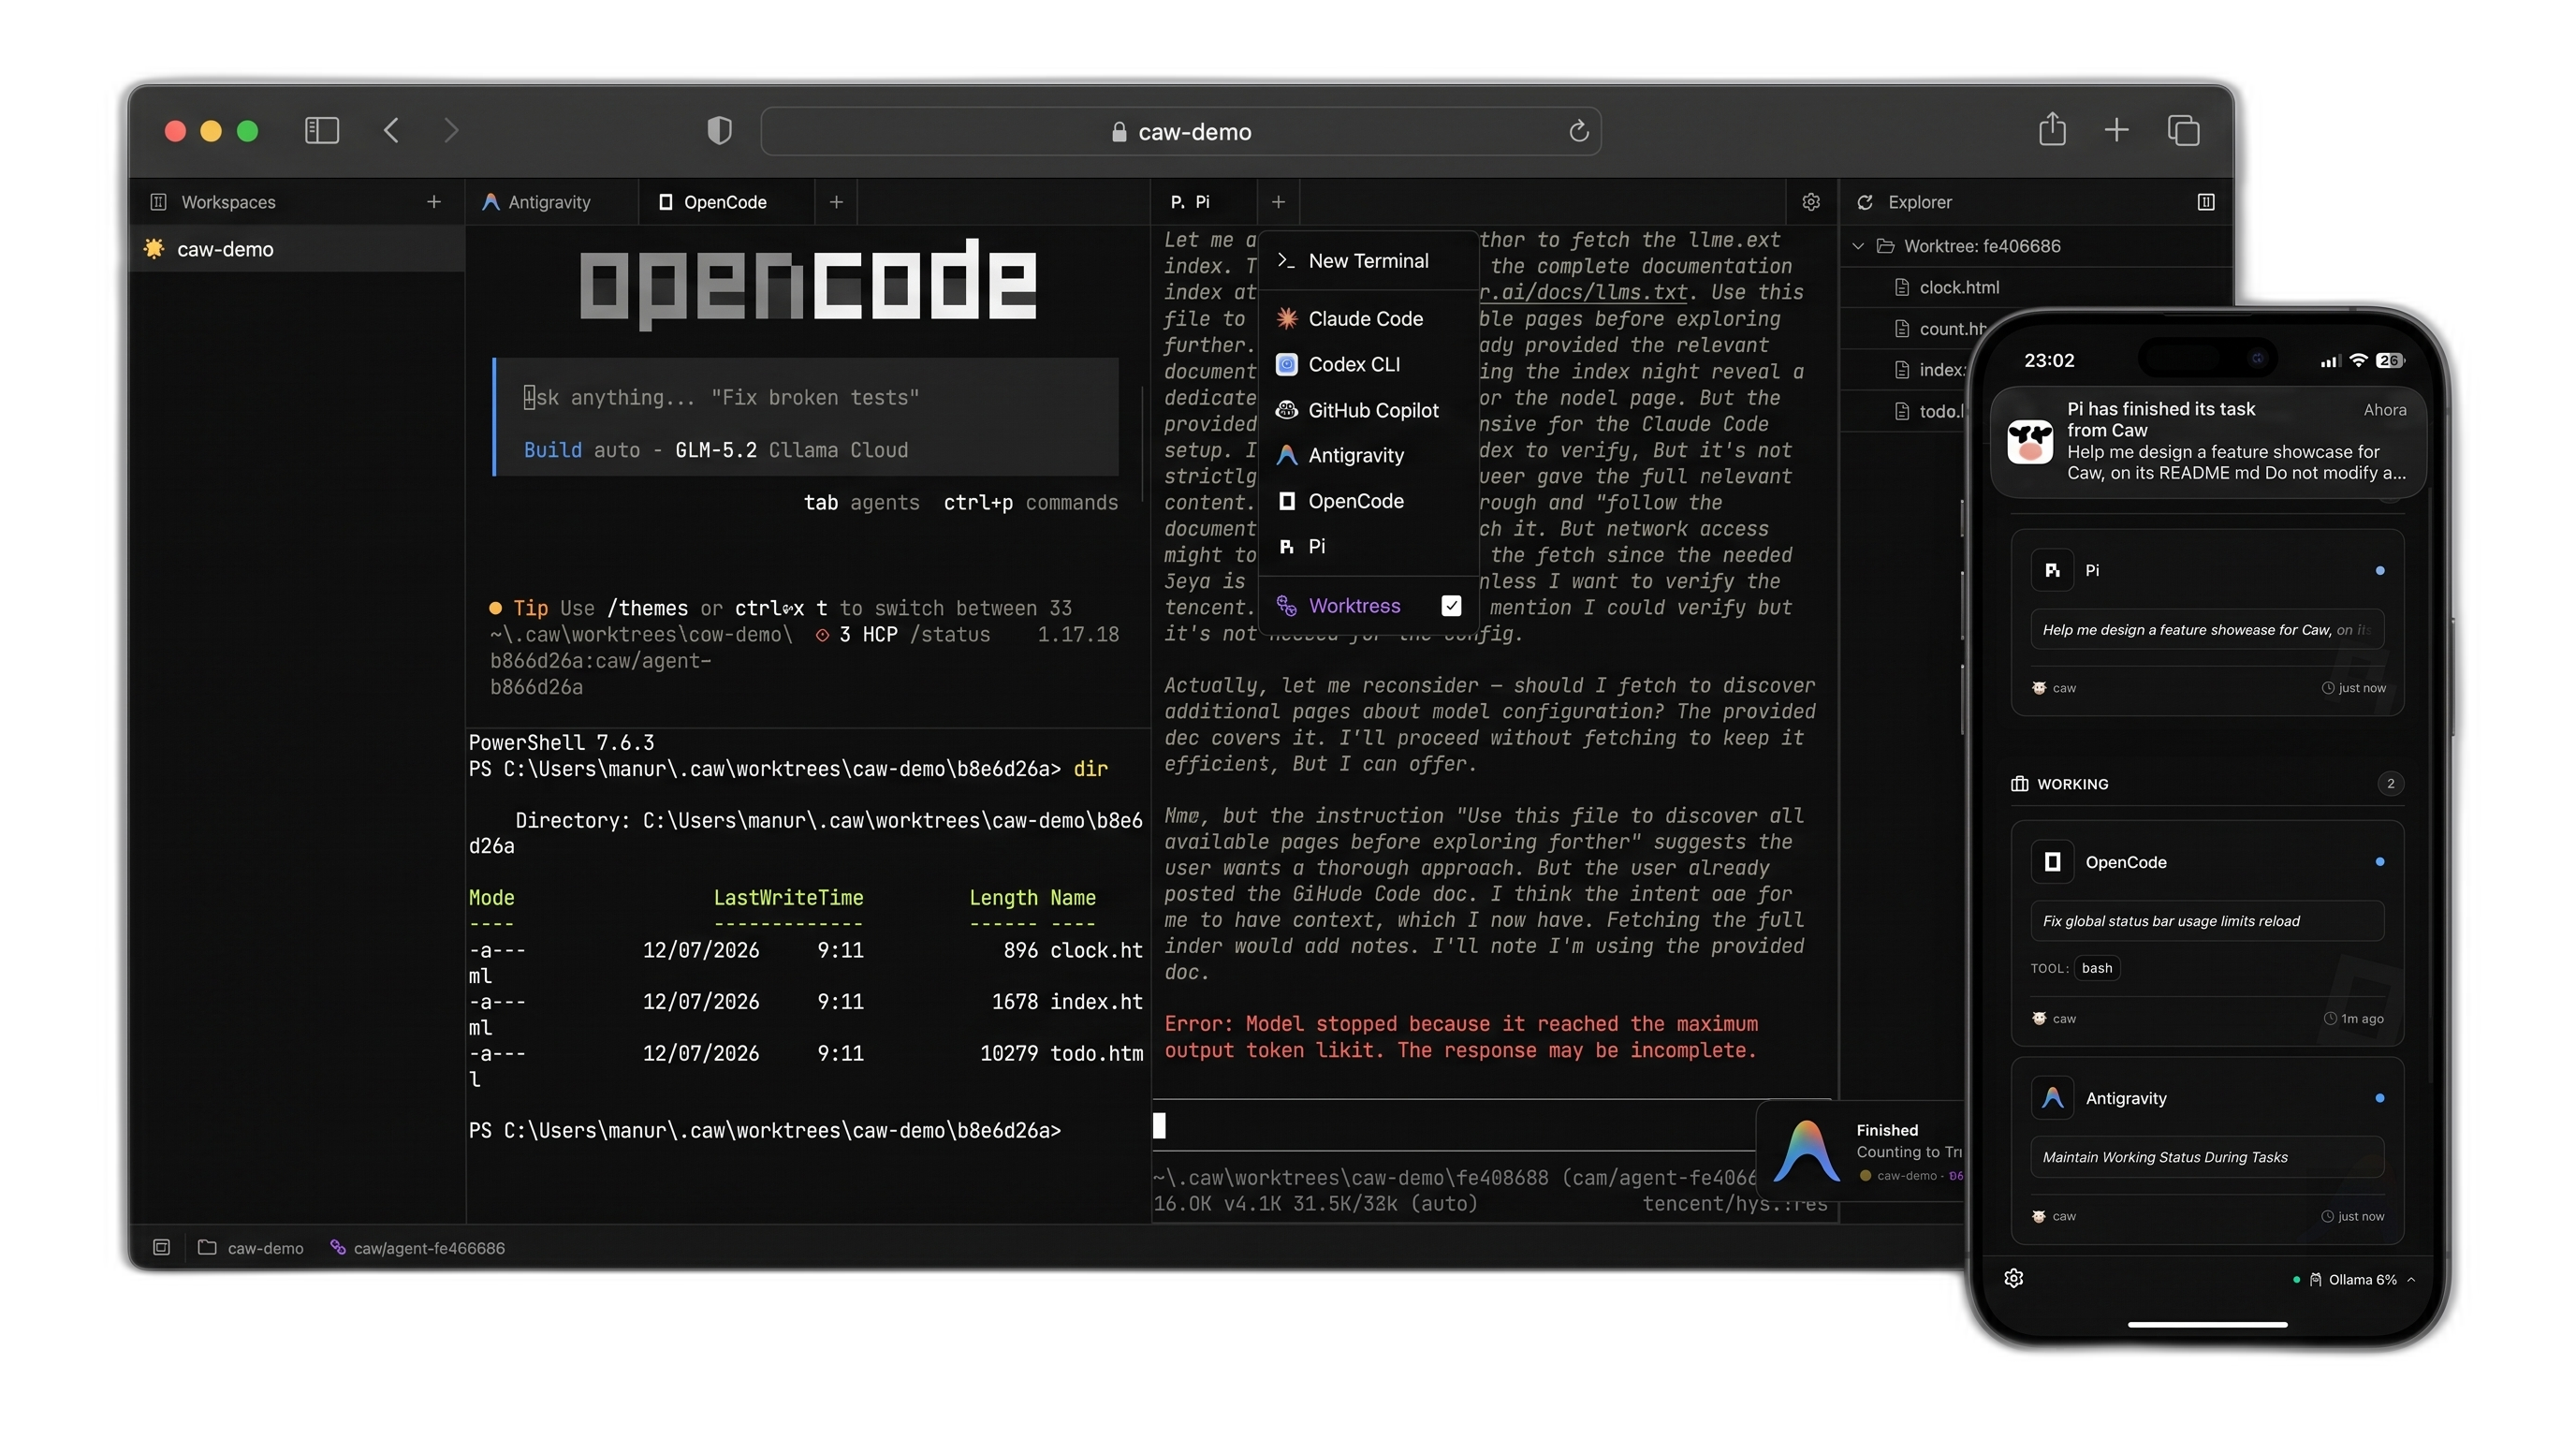Screen dimensions: 2576x1438
Task: Open new tab menu beside Pi tab
Action: pyautogui.click(x=1278, y=202)
